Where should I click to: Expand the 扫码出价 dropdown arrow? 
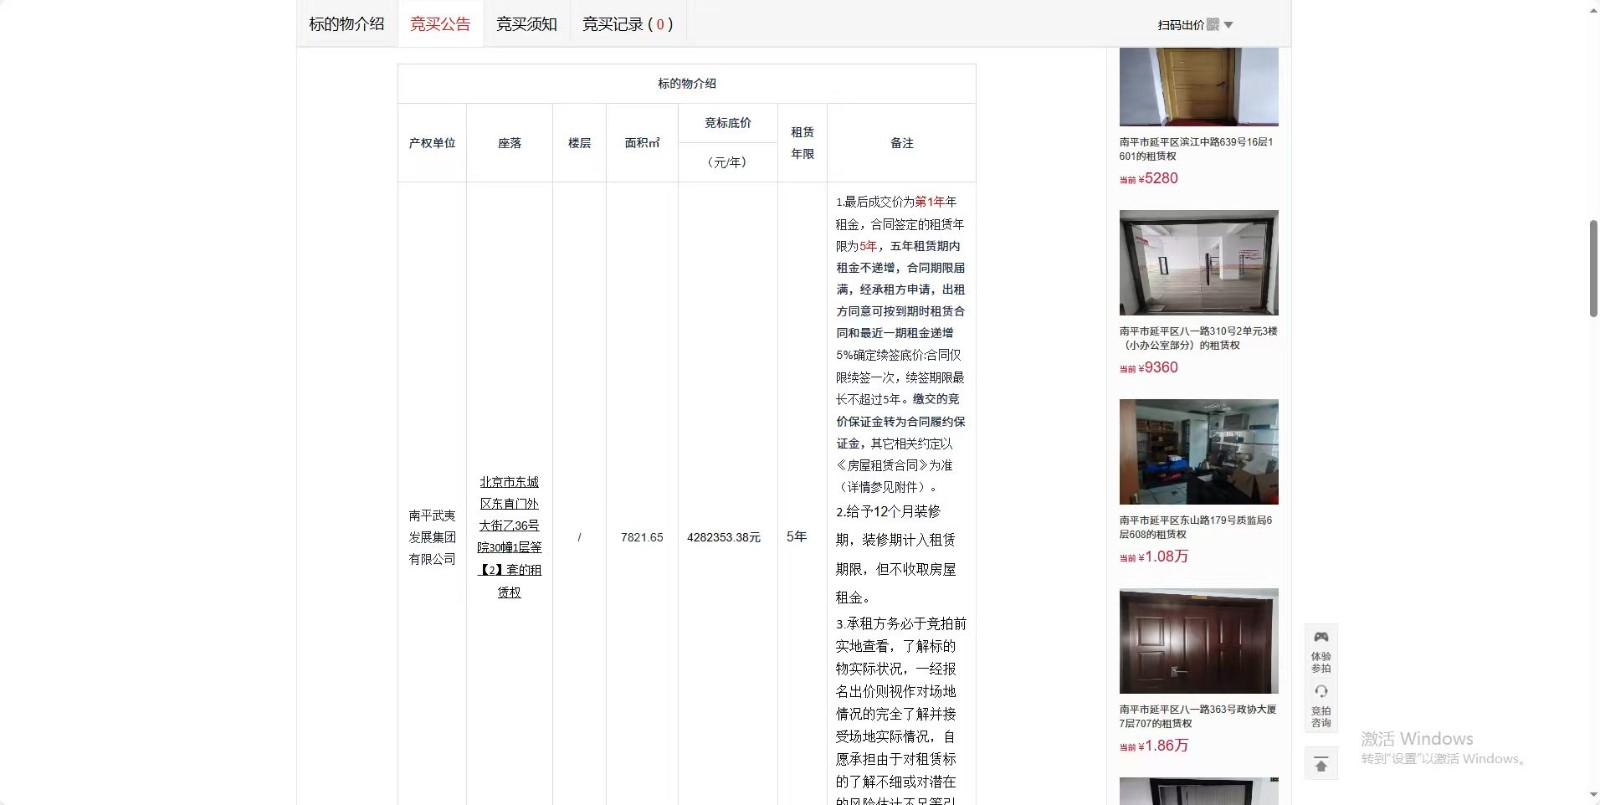(1229, 25)
